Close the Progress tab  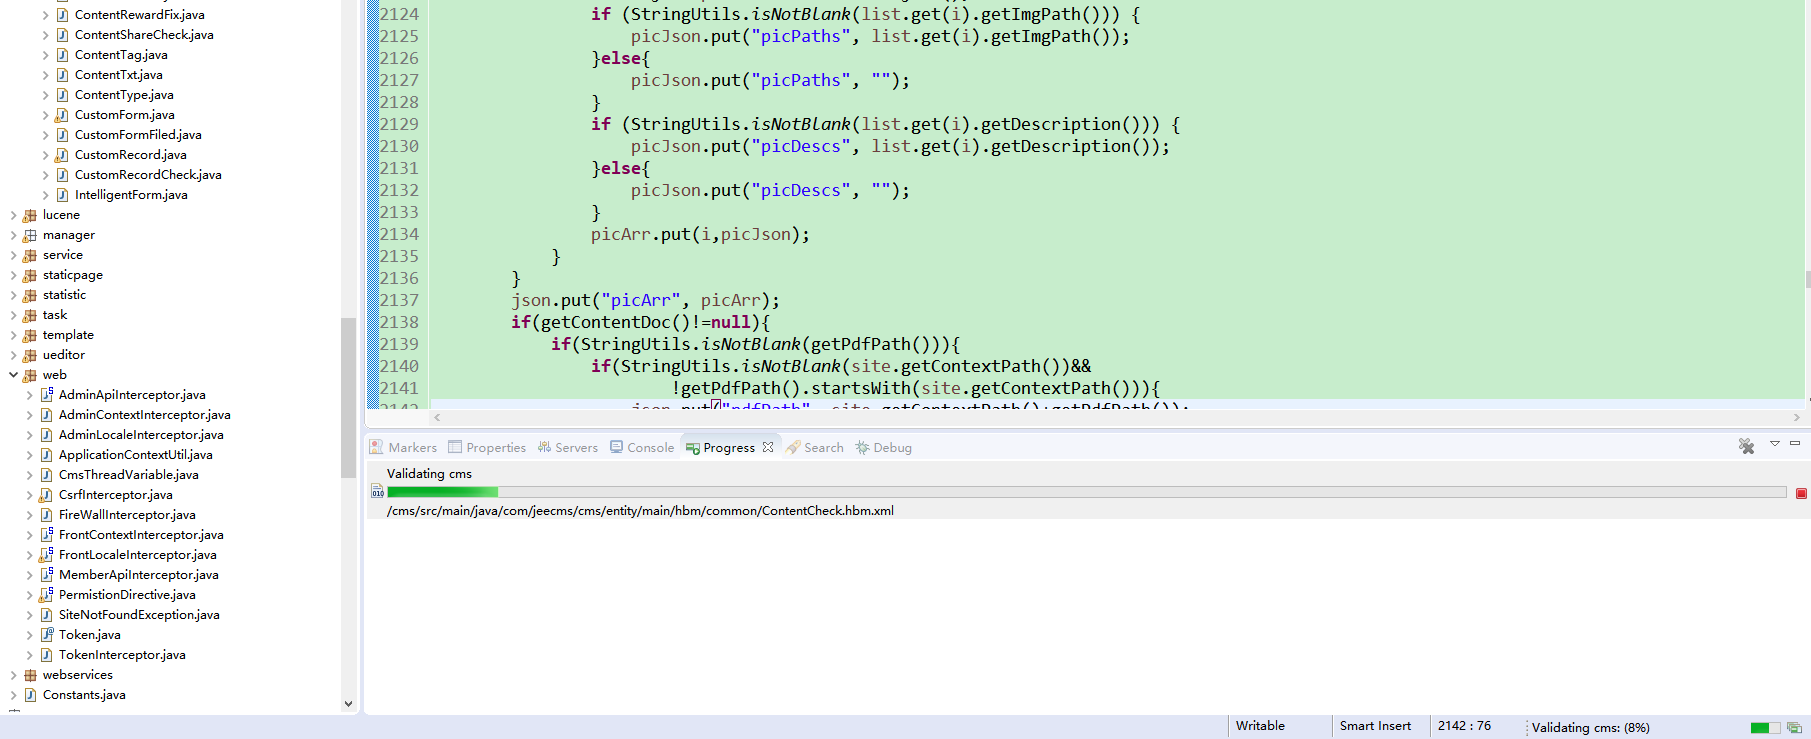coord(768,447)
